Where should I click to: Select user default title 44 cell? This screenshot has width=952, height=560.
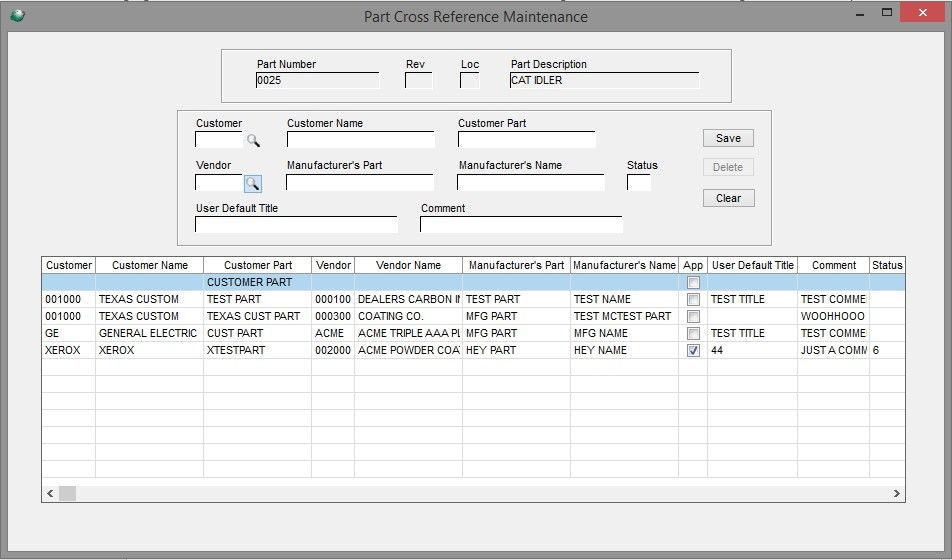point(753,350)
